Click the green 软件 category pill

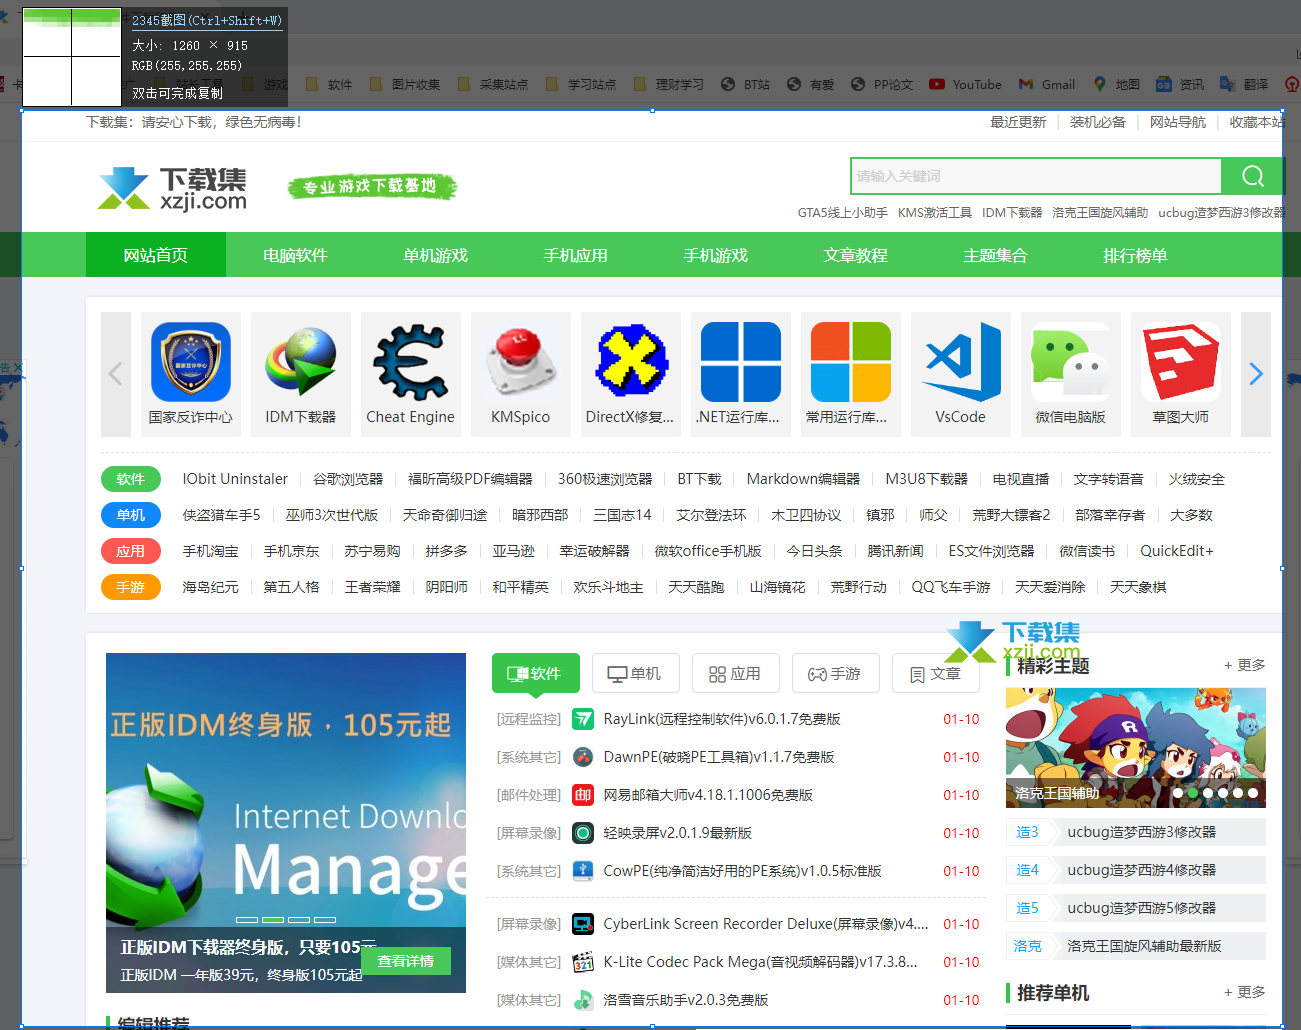pyautogui.click(x=131, y=479)
